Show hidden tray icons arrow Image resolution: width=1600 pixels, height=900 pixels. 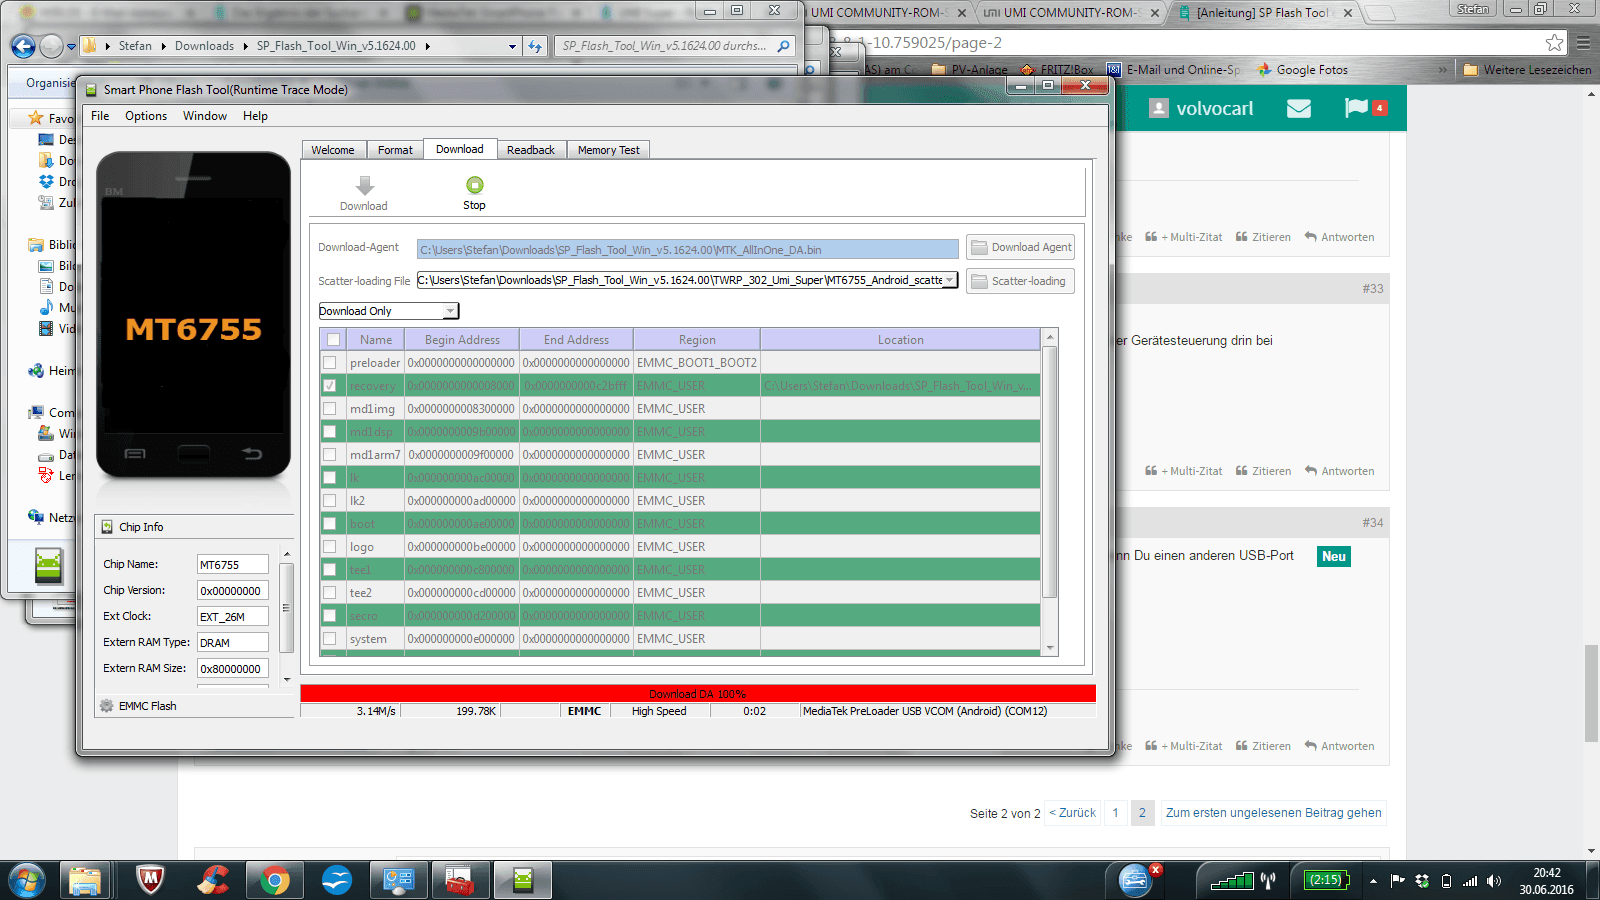[1373, 881]
